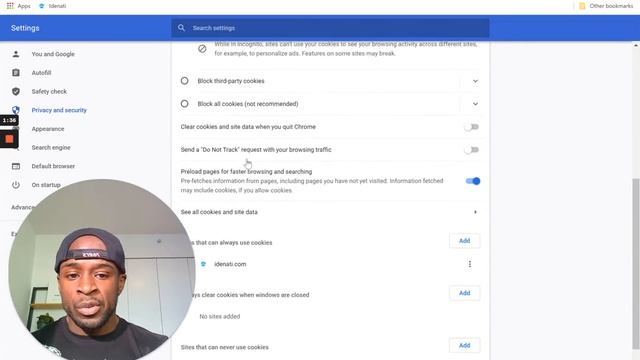Open Safety check settings section
640x360 pixels.
tap(49, 91)
